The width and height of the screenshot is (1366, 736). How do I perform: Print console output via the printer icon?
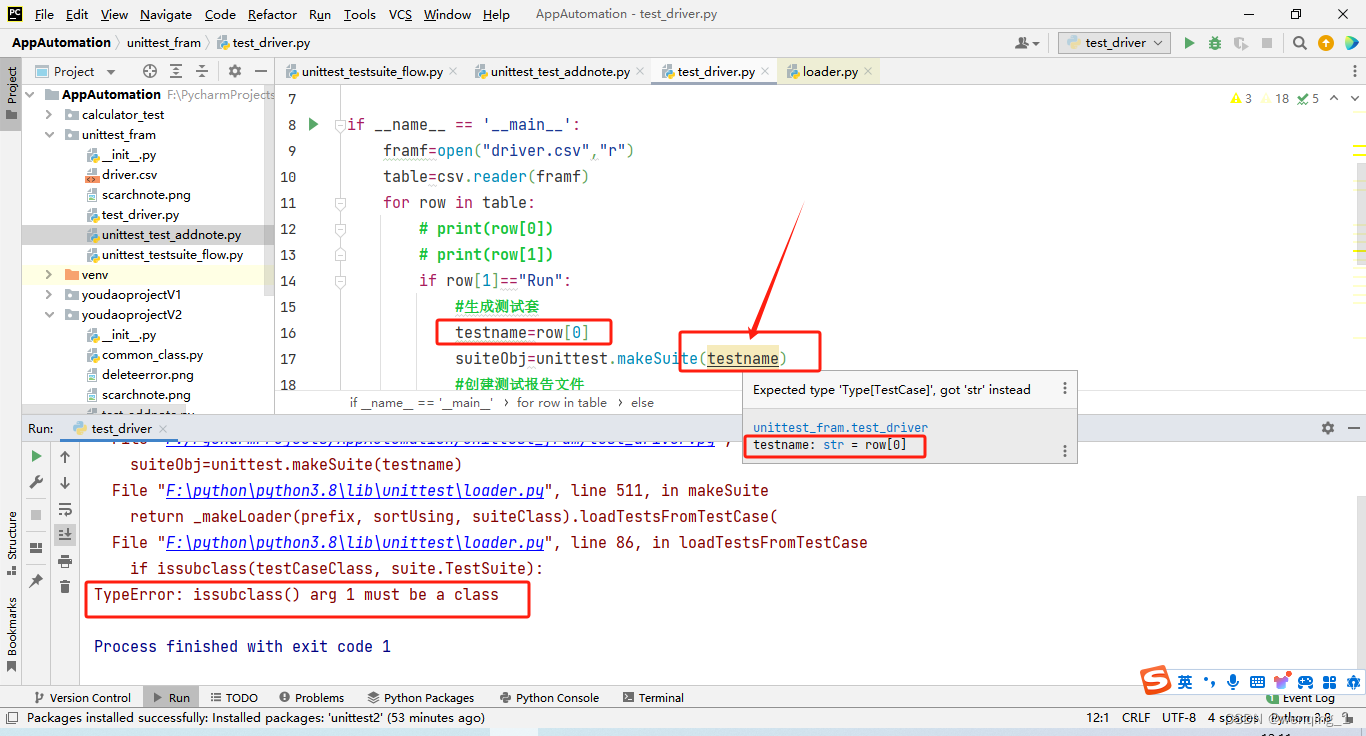(x=65, y=561)
